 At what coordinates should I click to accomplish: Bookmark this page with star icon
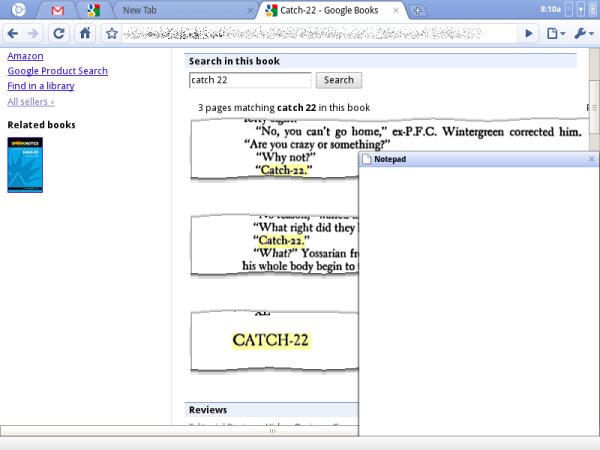[x=111, y=34]
